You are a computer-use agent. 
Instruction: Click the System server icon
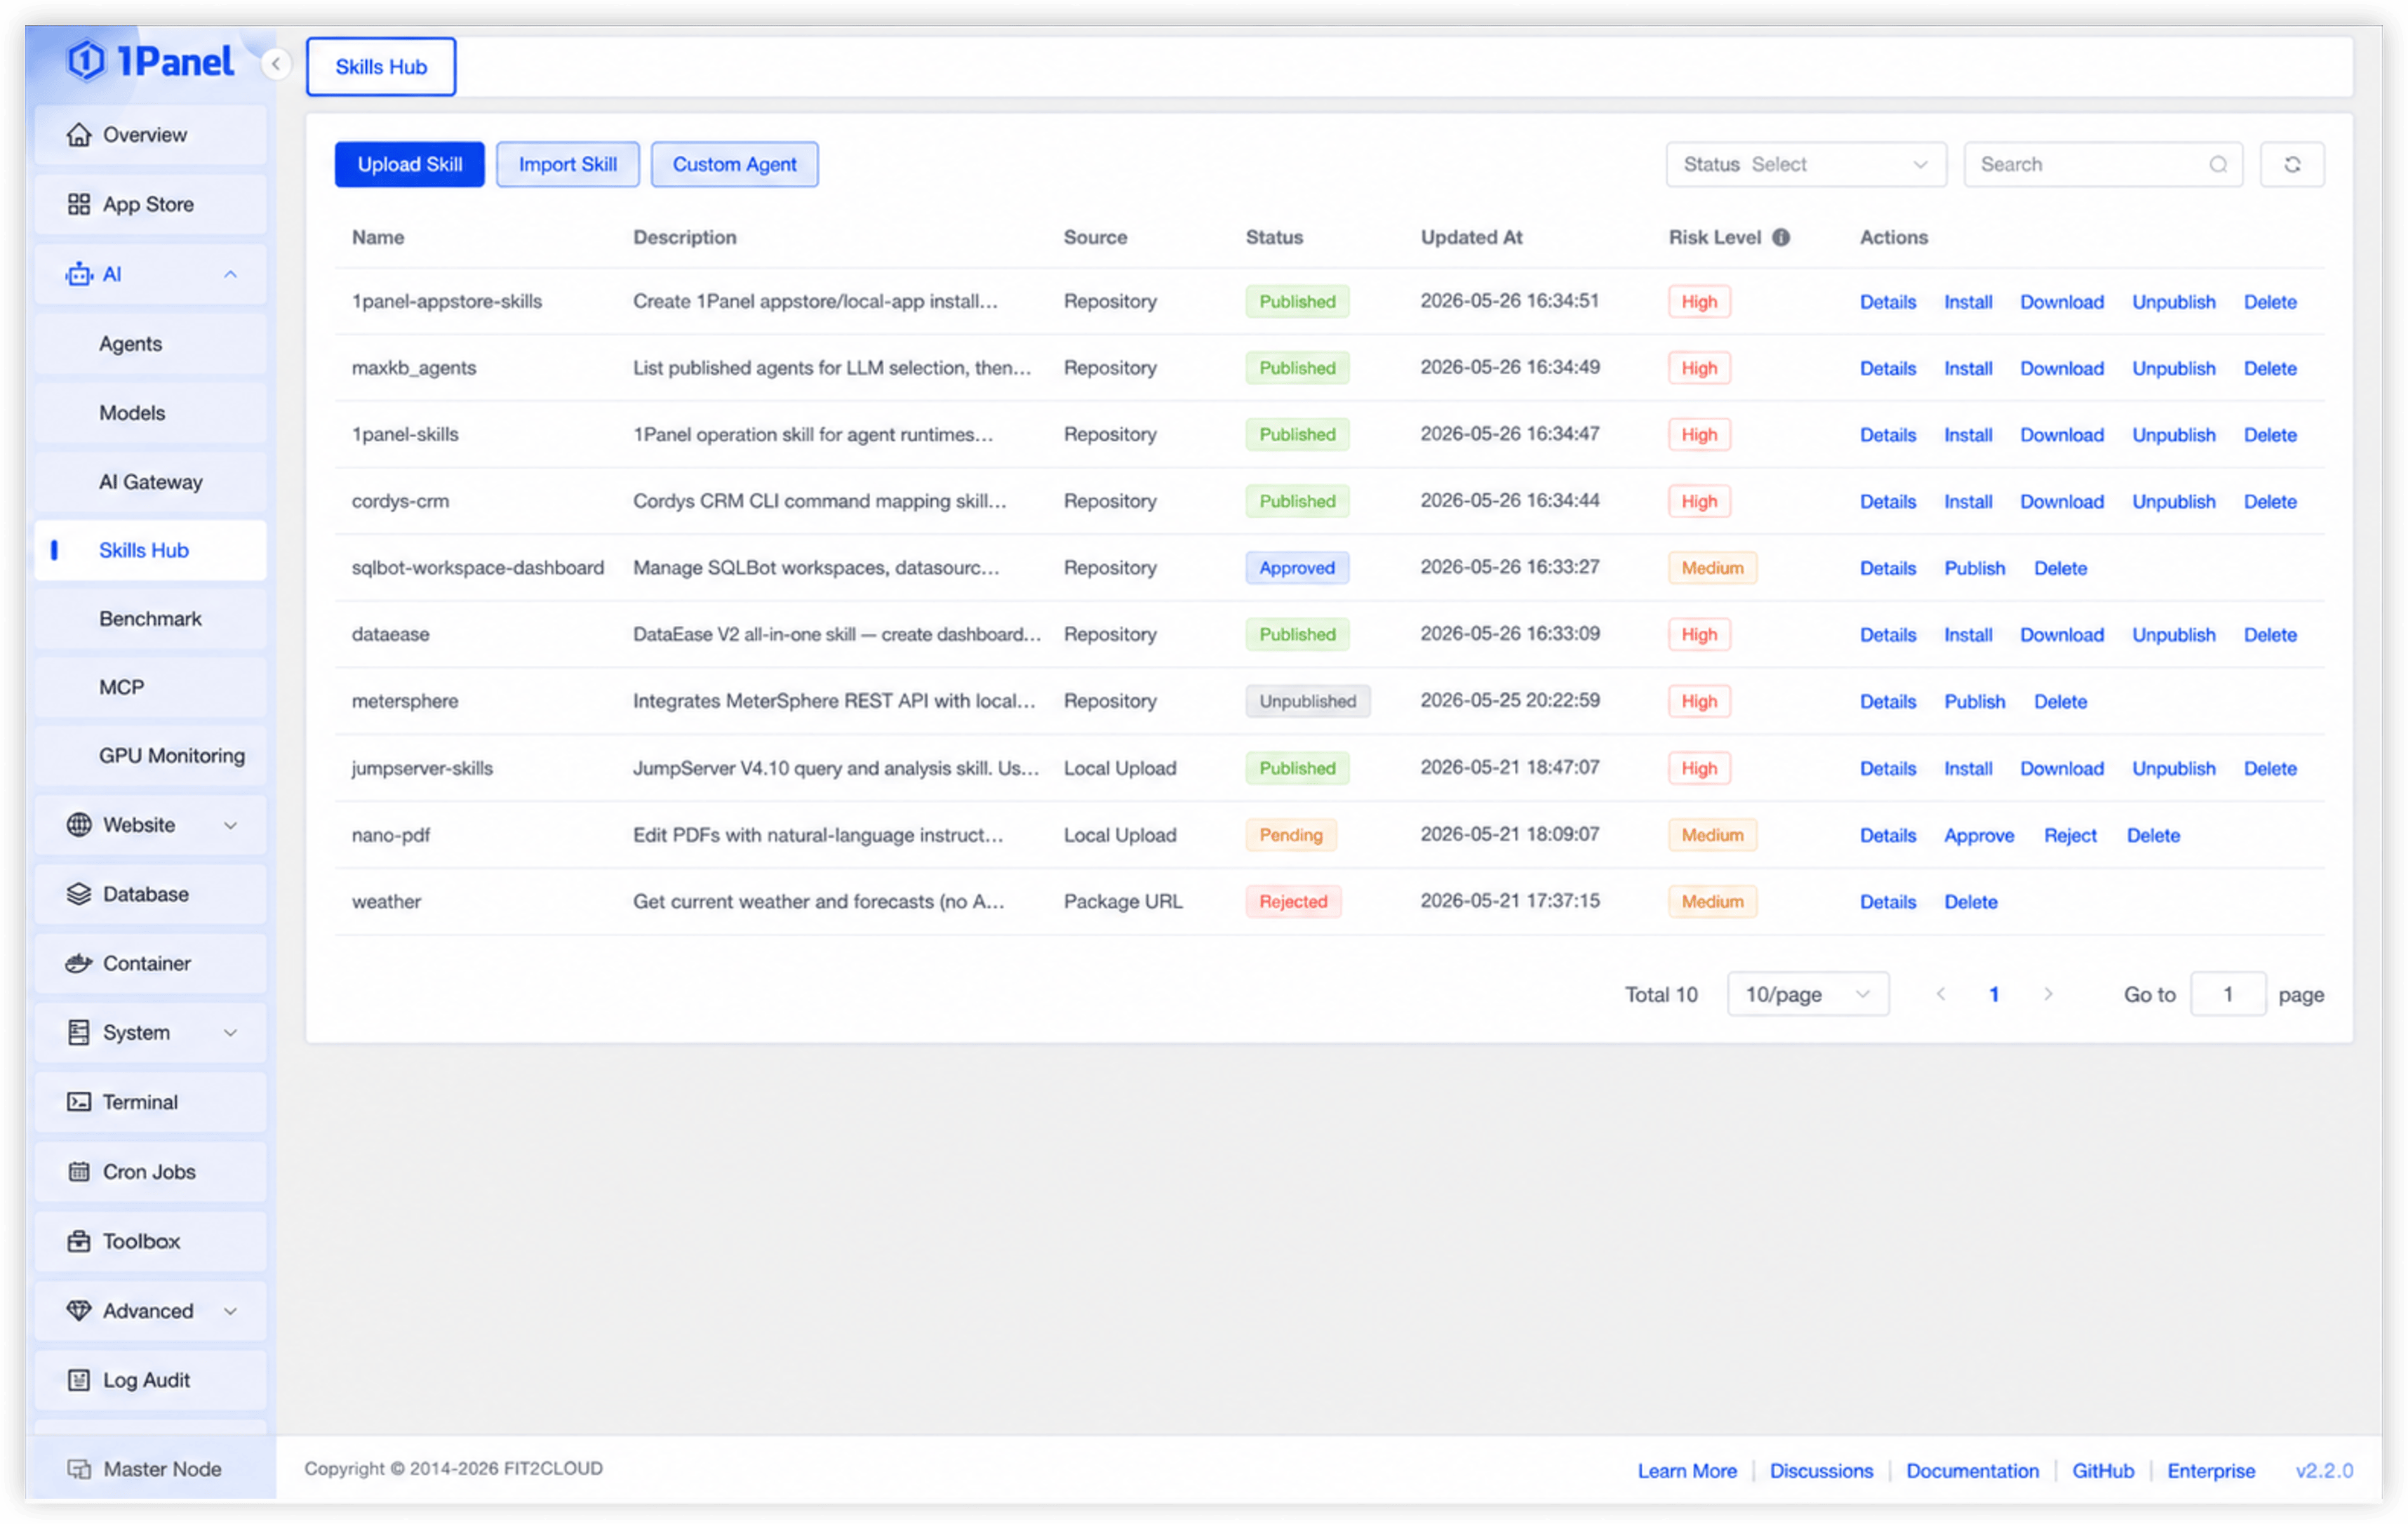[79, 1032]
